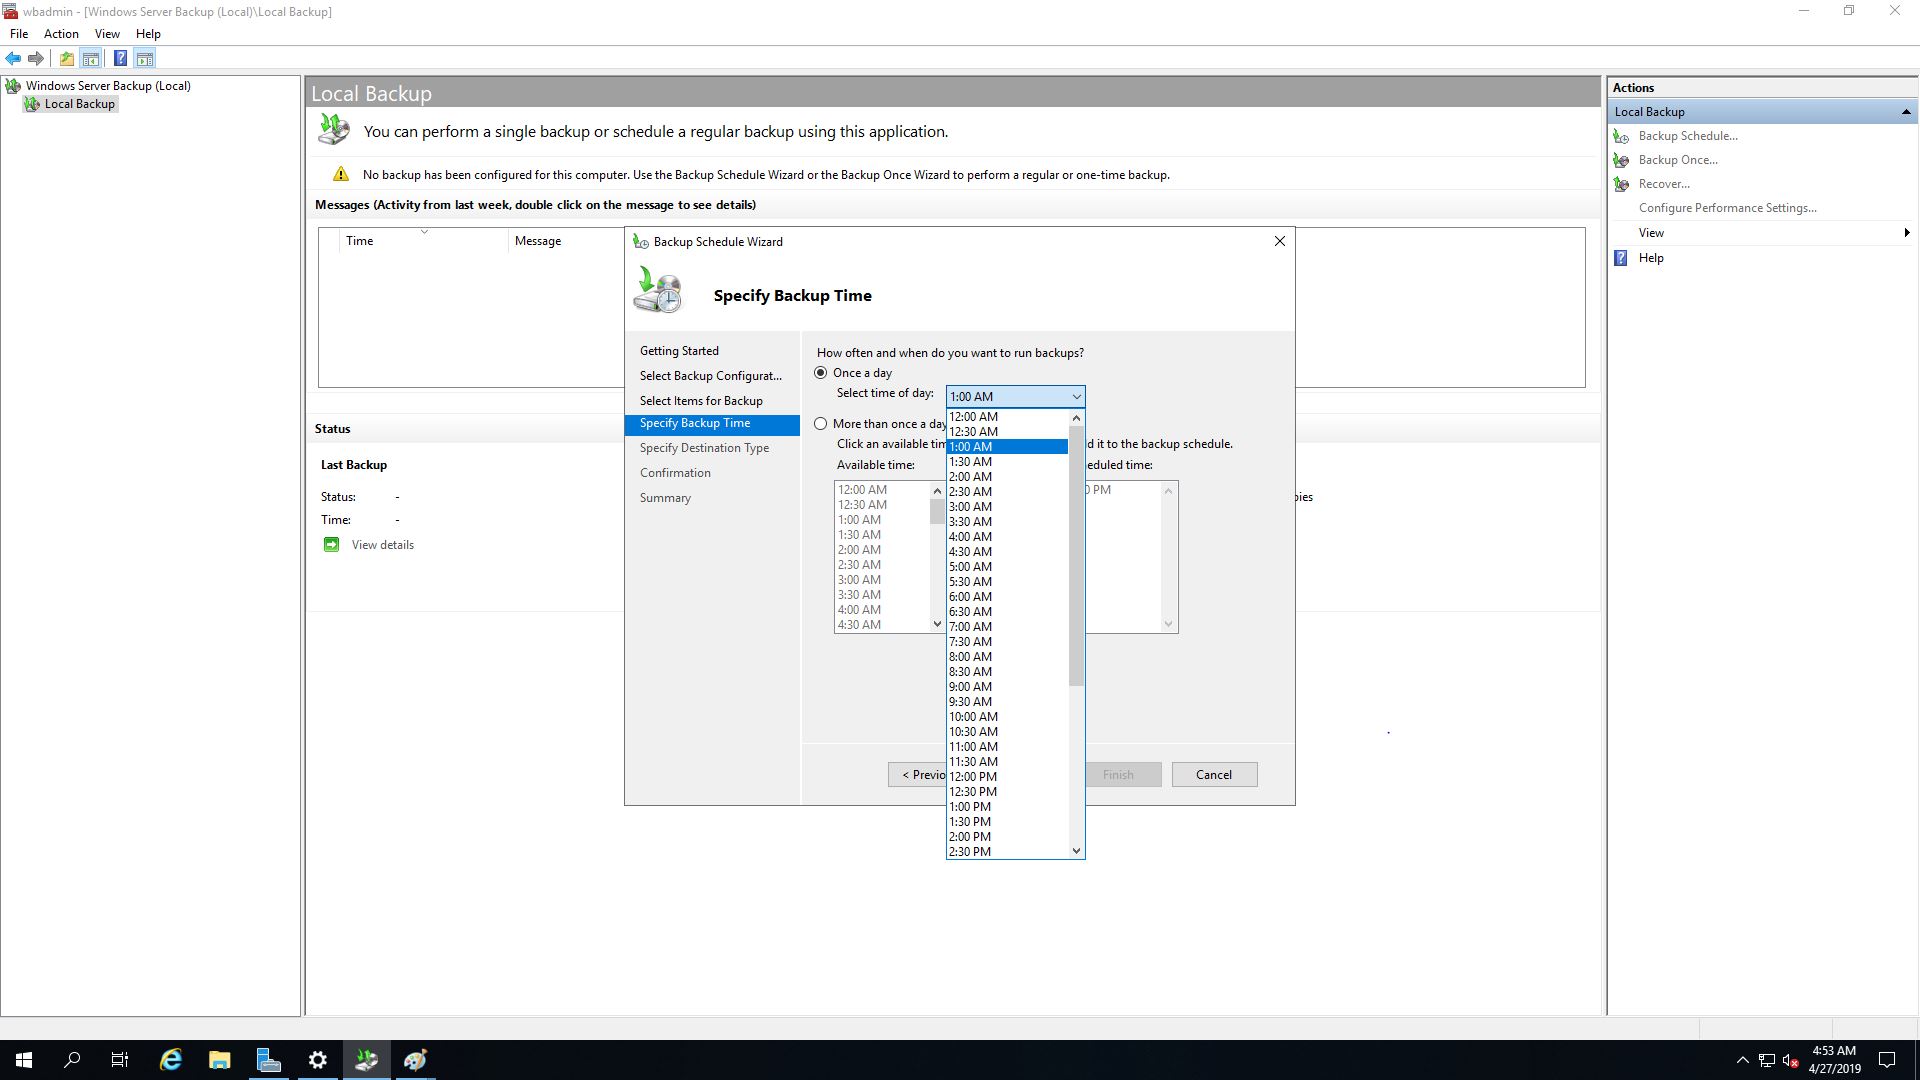This screenshot has height=1080, width=1920.
Task: Click the Previous button in wizard
Action: (917, 775)
